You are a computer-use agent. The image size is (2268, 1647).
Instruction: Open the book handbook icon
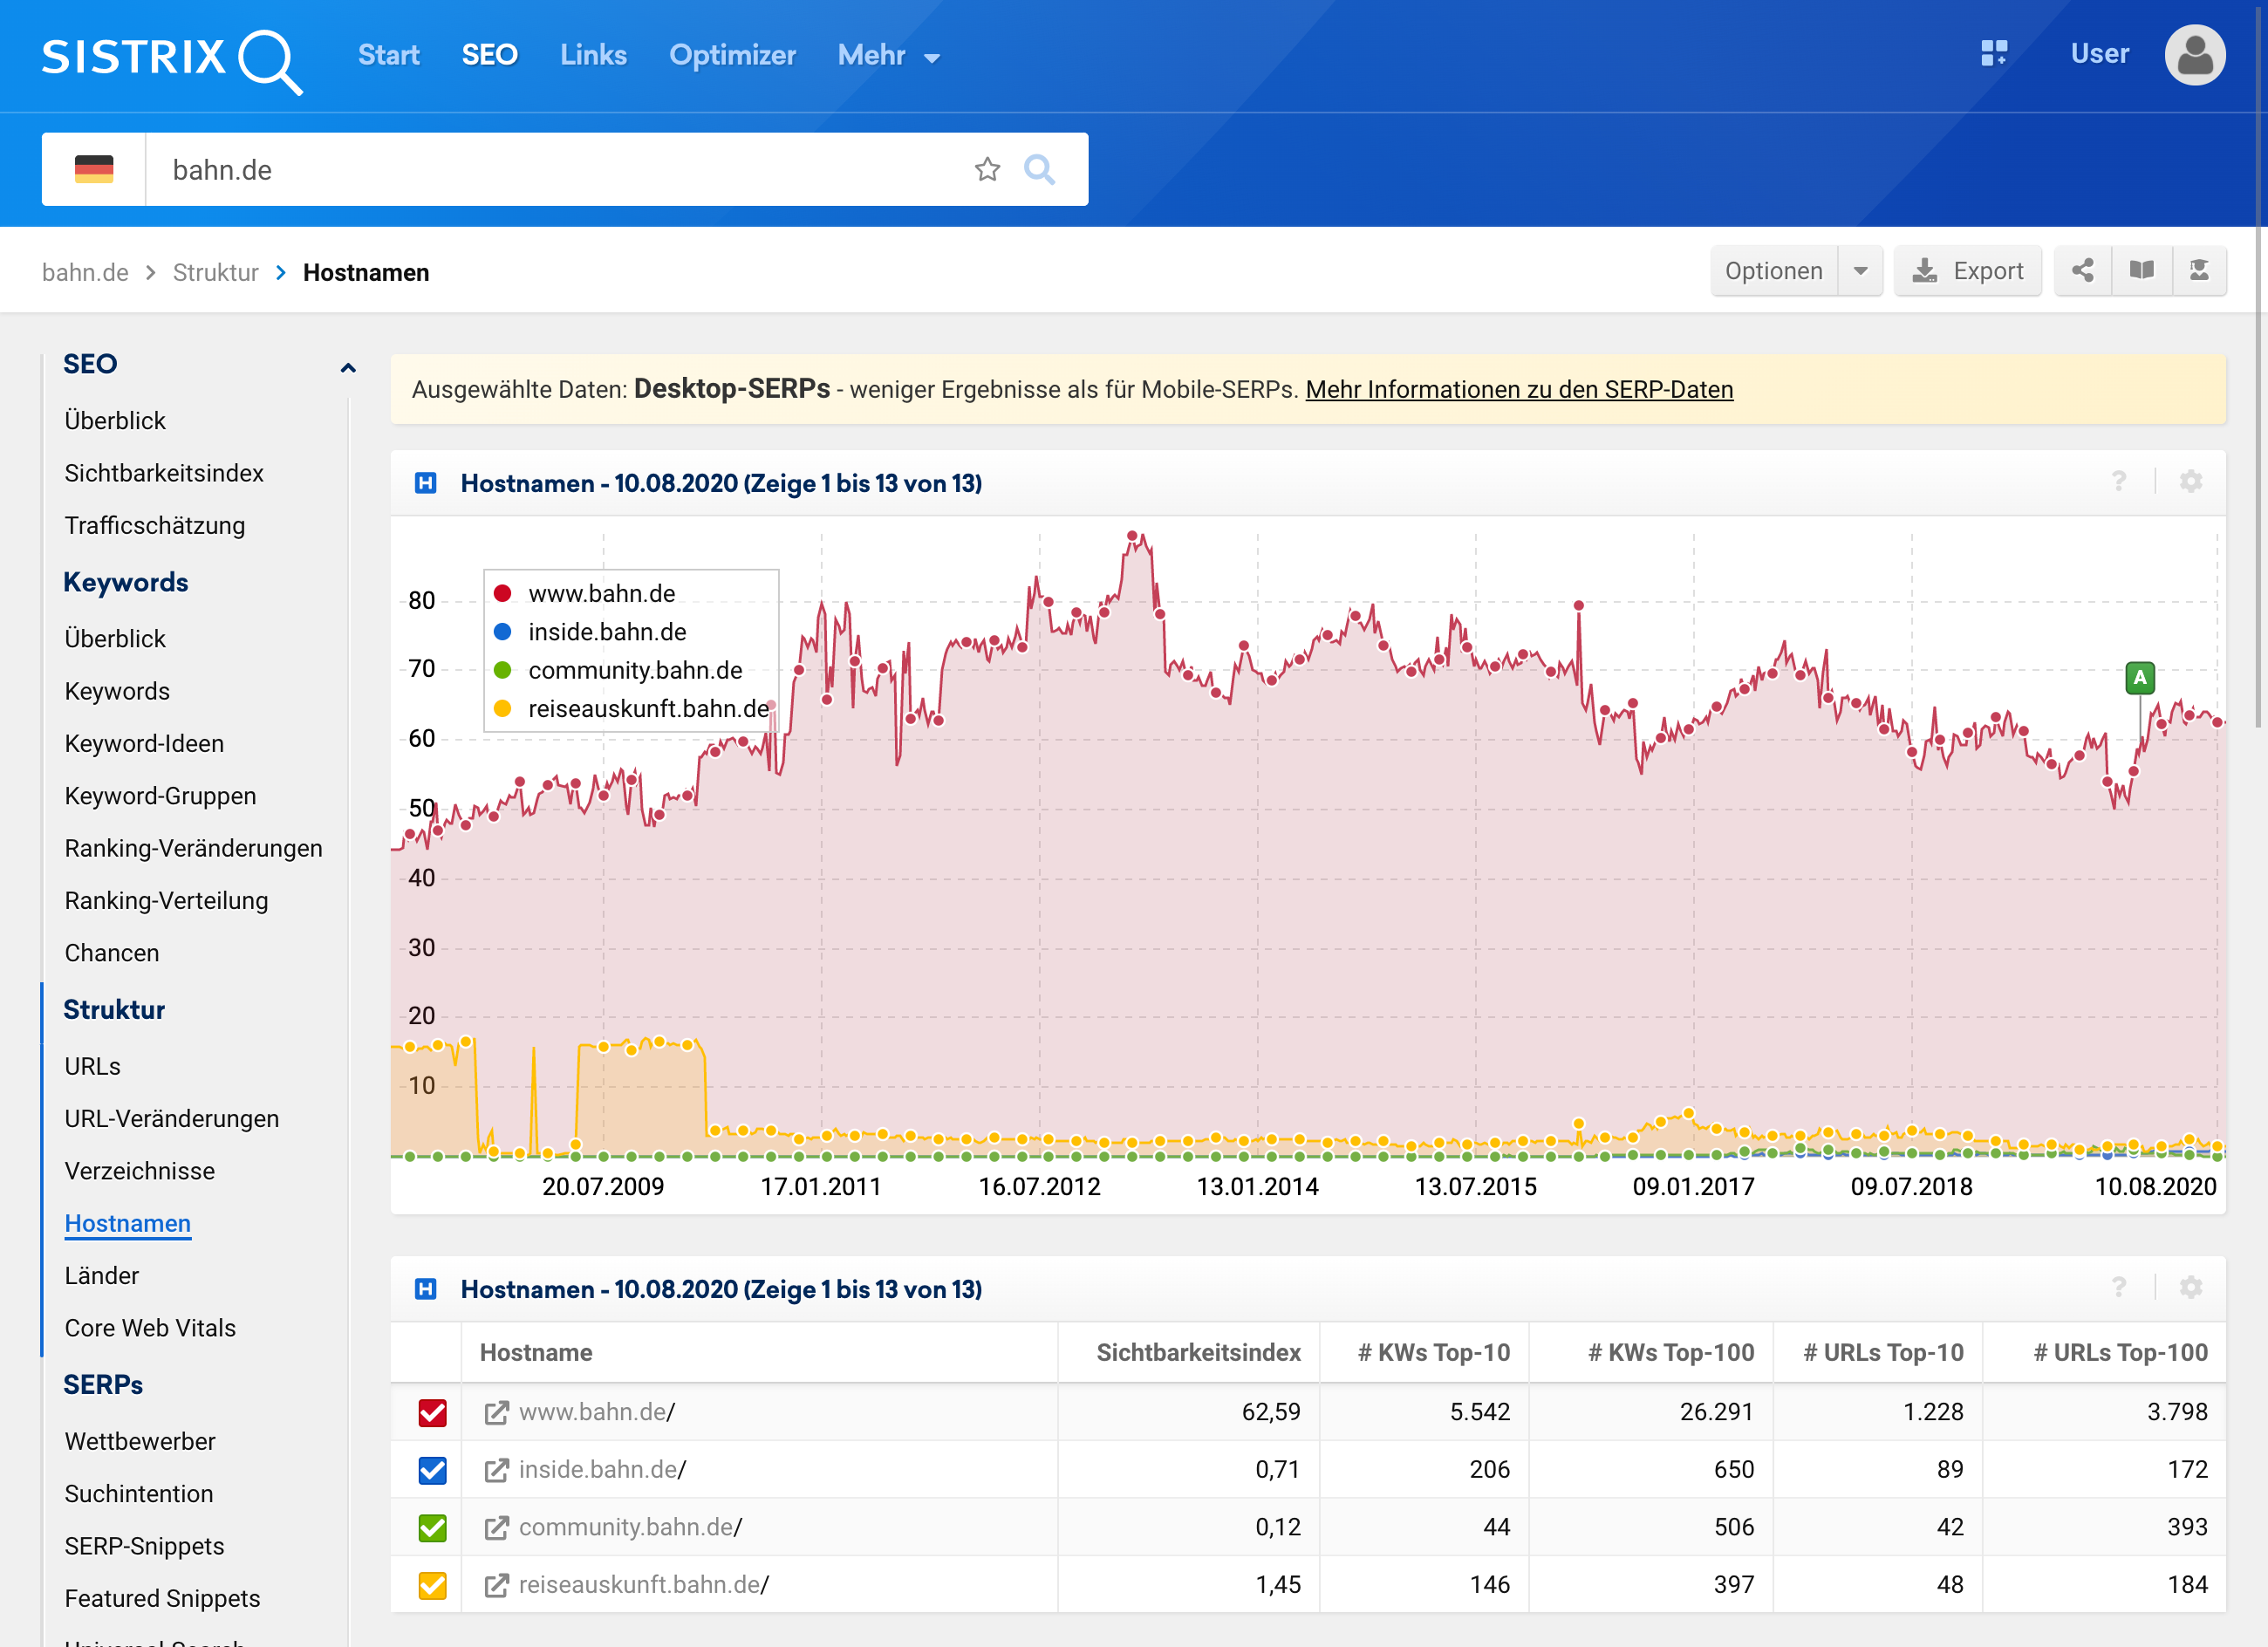(x=2141, y=271)
